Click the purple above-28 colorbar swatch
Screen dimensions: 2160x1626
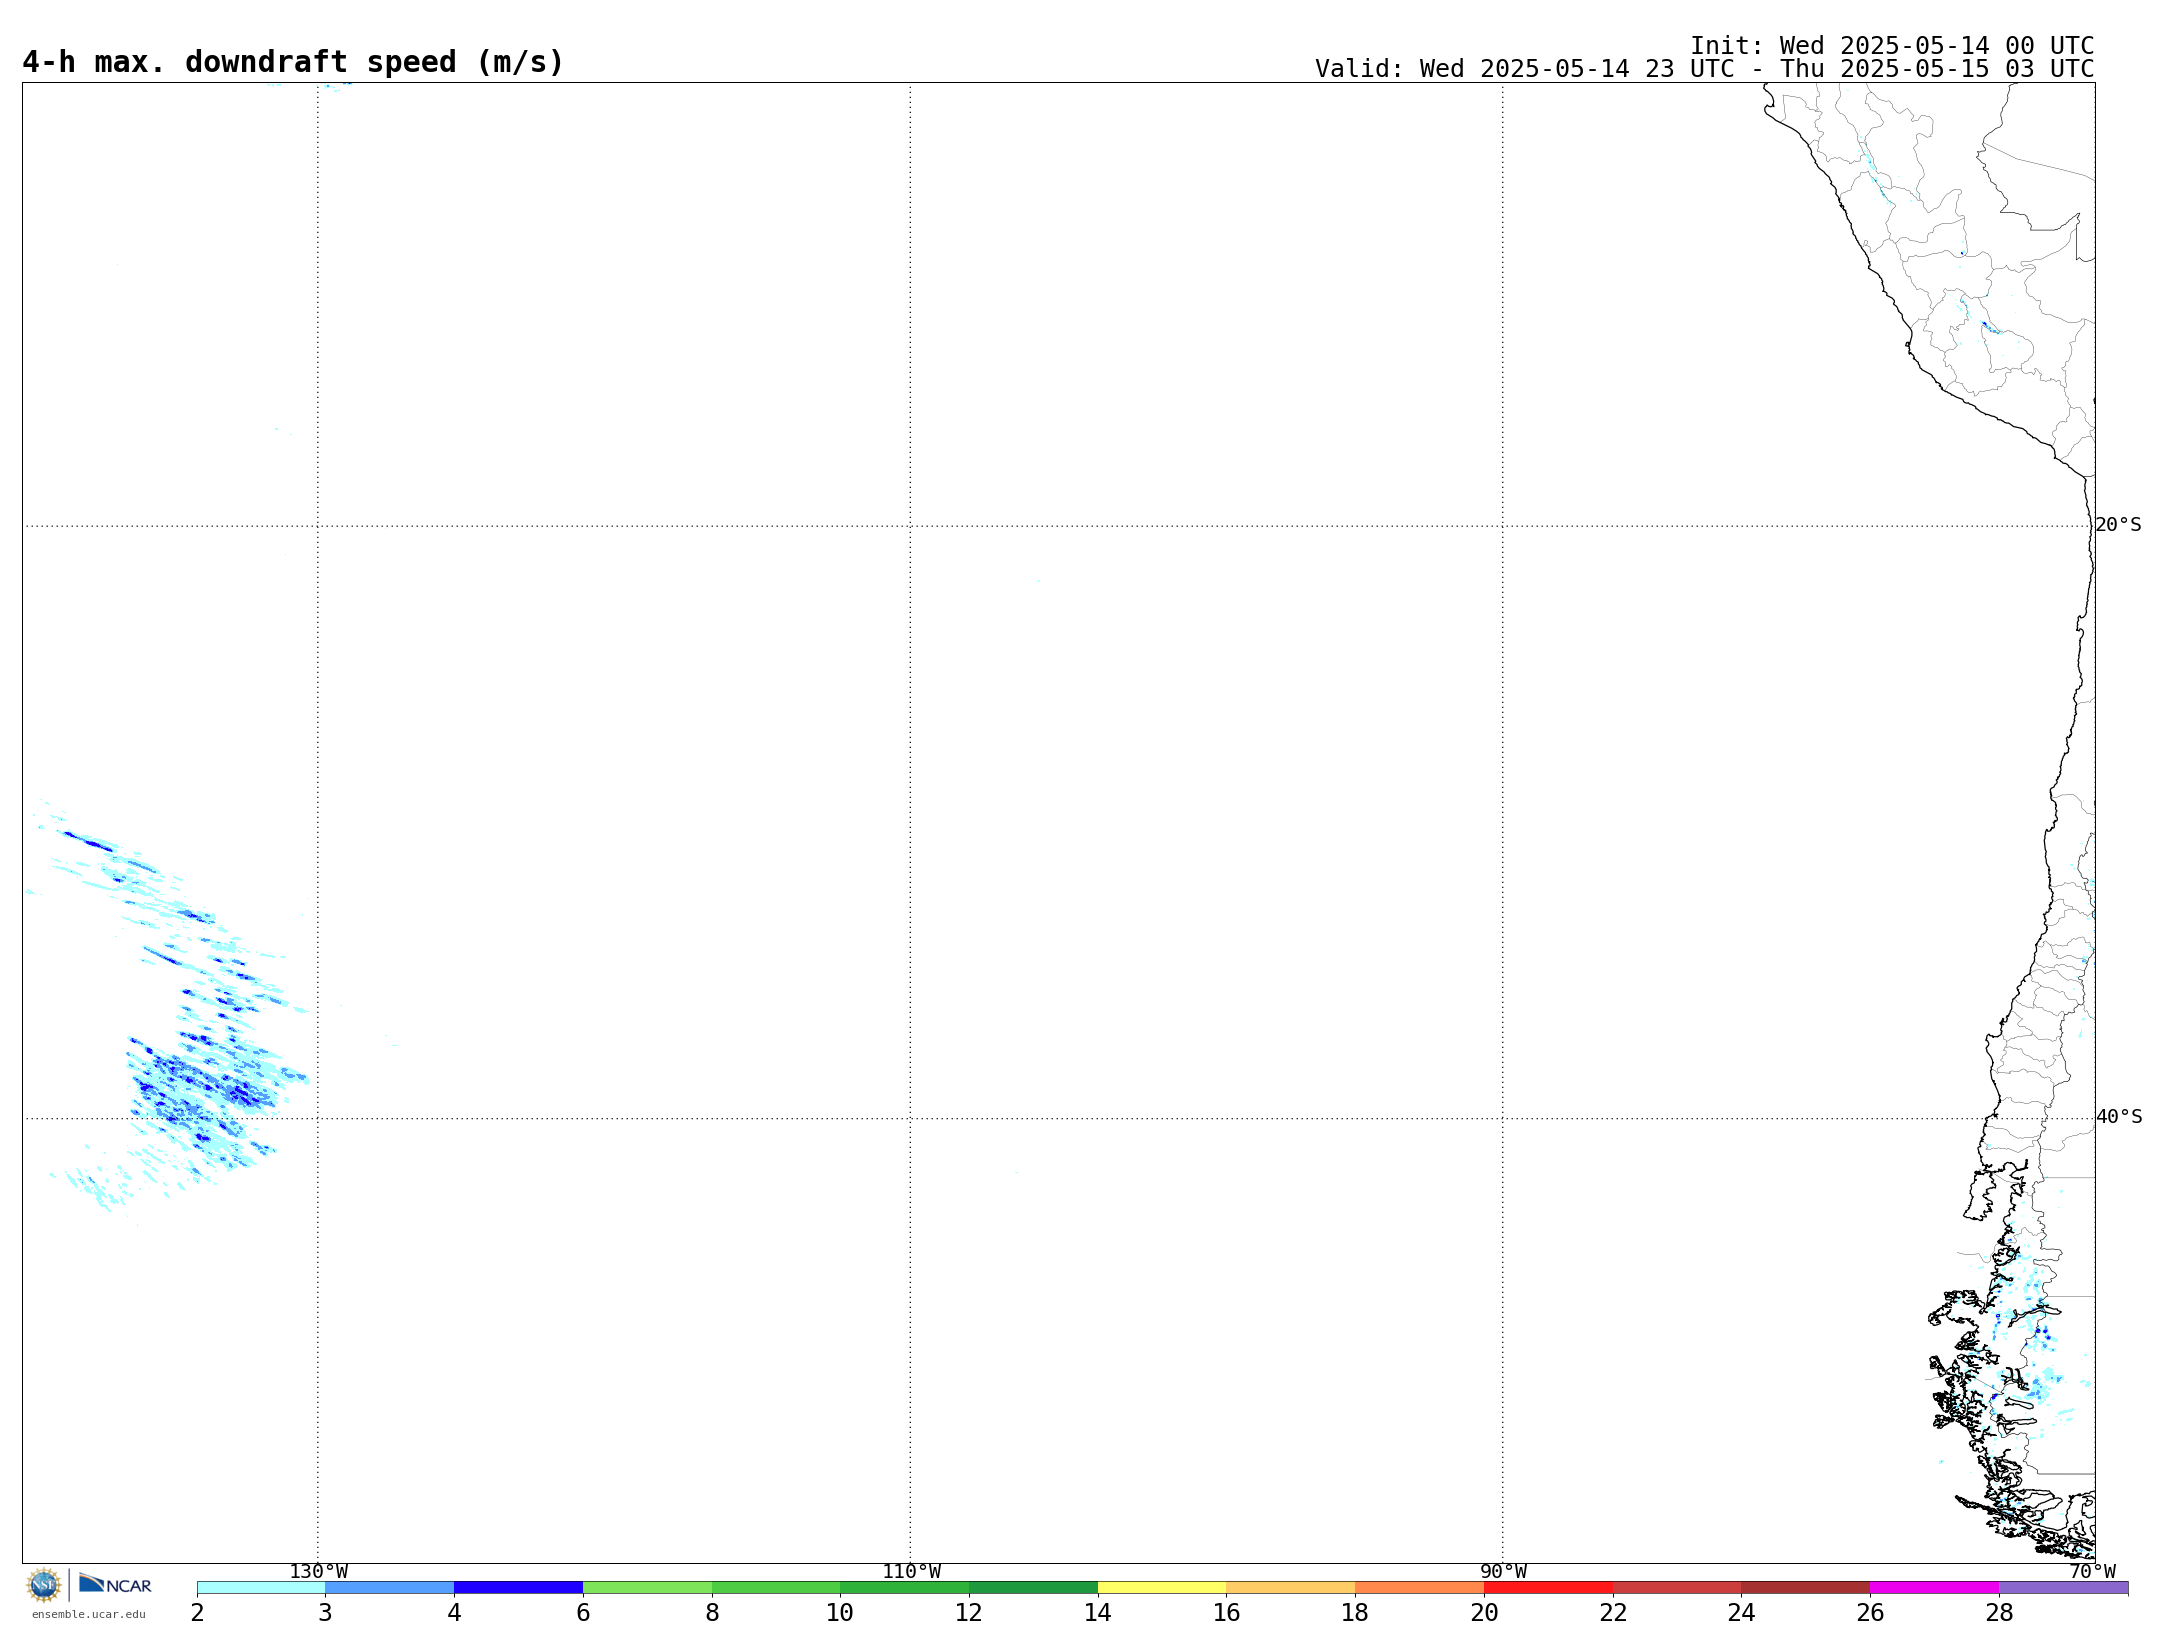[x=2064, y=1588]
